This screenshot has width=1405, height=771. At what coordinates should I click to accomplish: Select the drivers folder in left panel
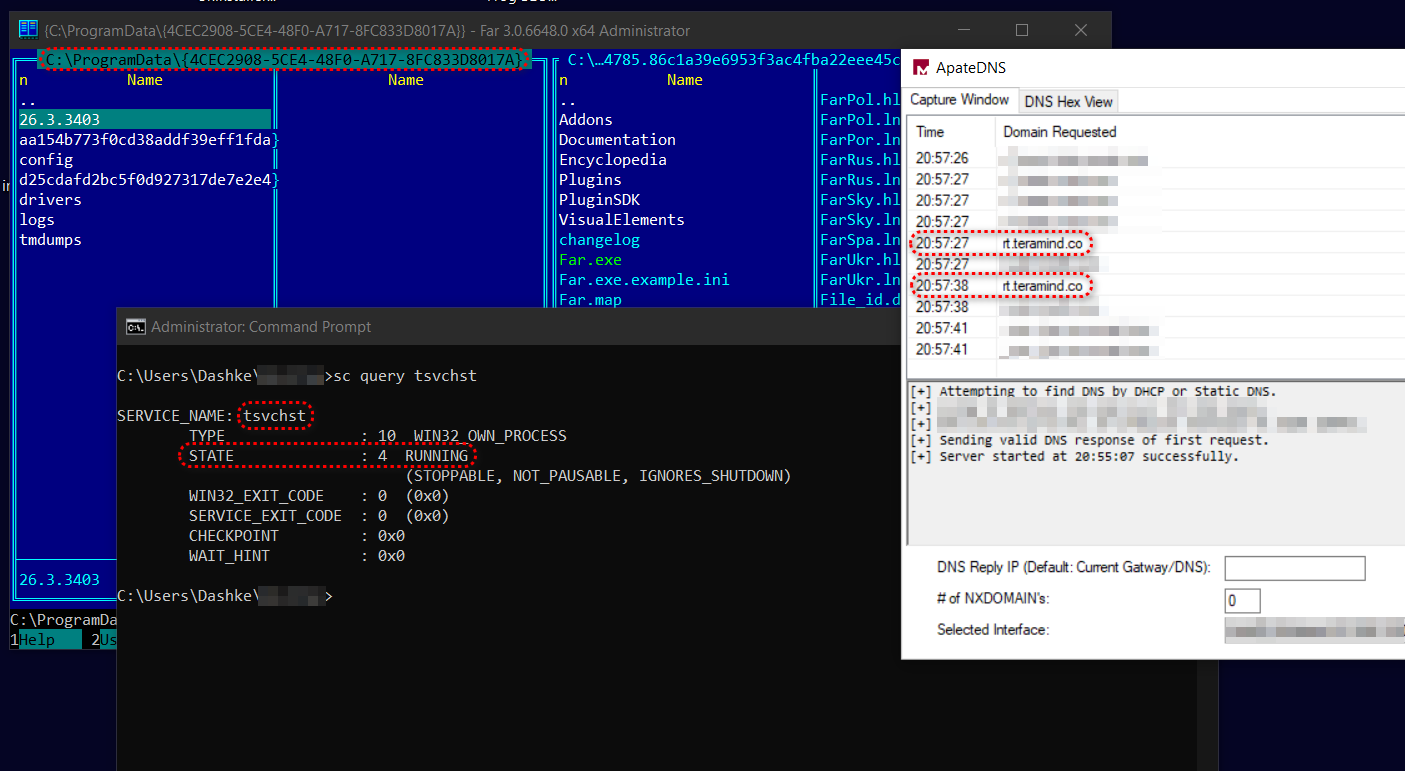coord(50,200)
